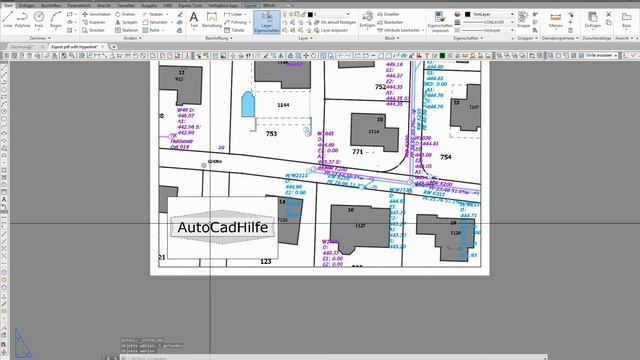
Task: Click the Abrunden fillet tool
Action: [155, 22]
